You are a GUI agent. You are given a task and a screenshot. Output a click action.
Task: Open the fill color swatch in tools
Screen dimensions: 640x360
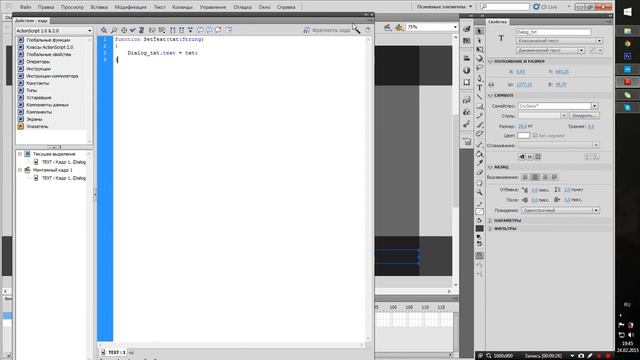480,229
